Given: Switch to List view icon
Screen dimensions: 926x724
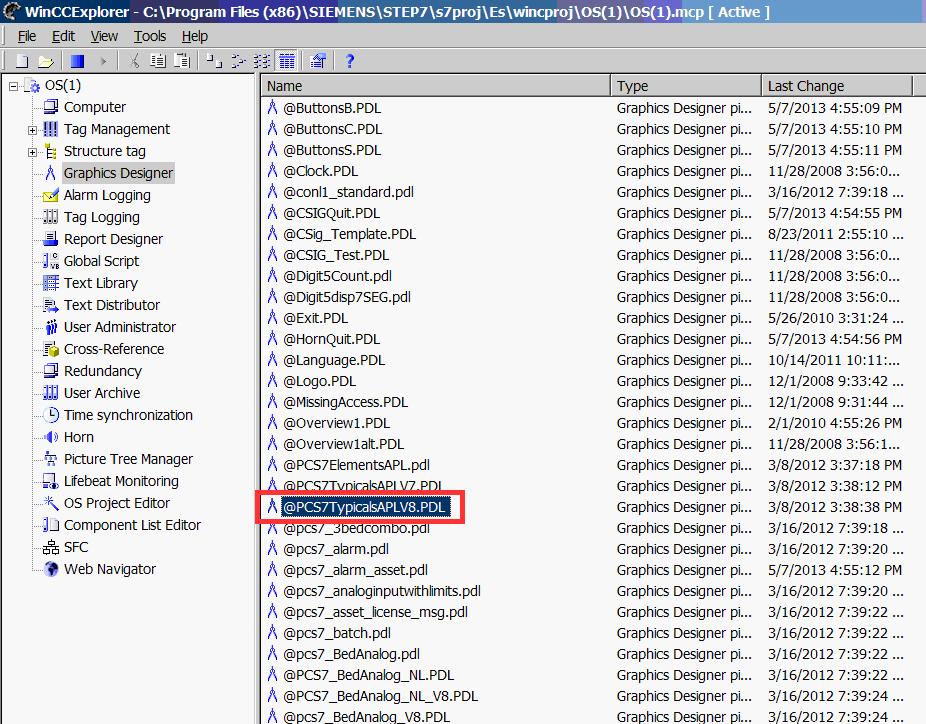Looking at the screenshot, I should coord(262,61).
